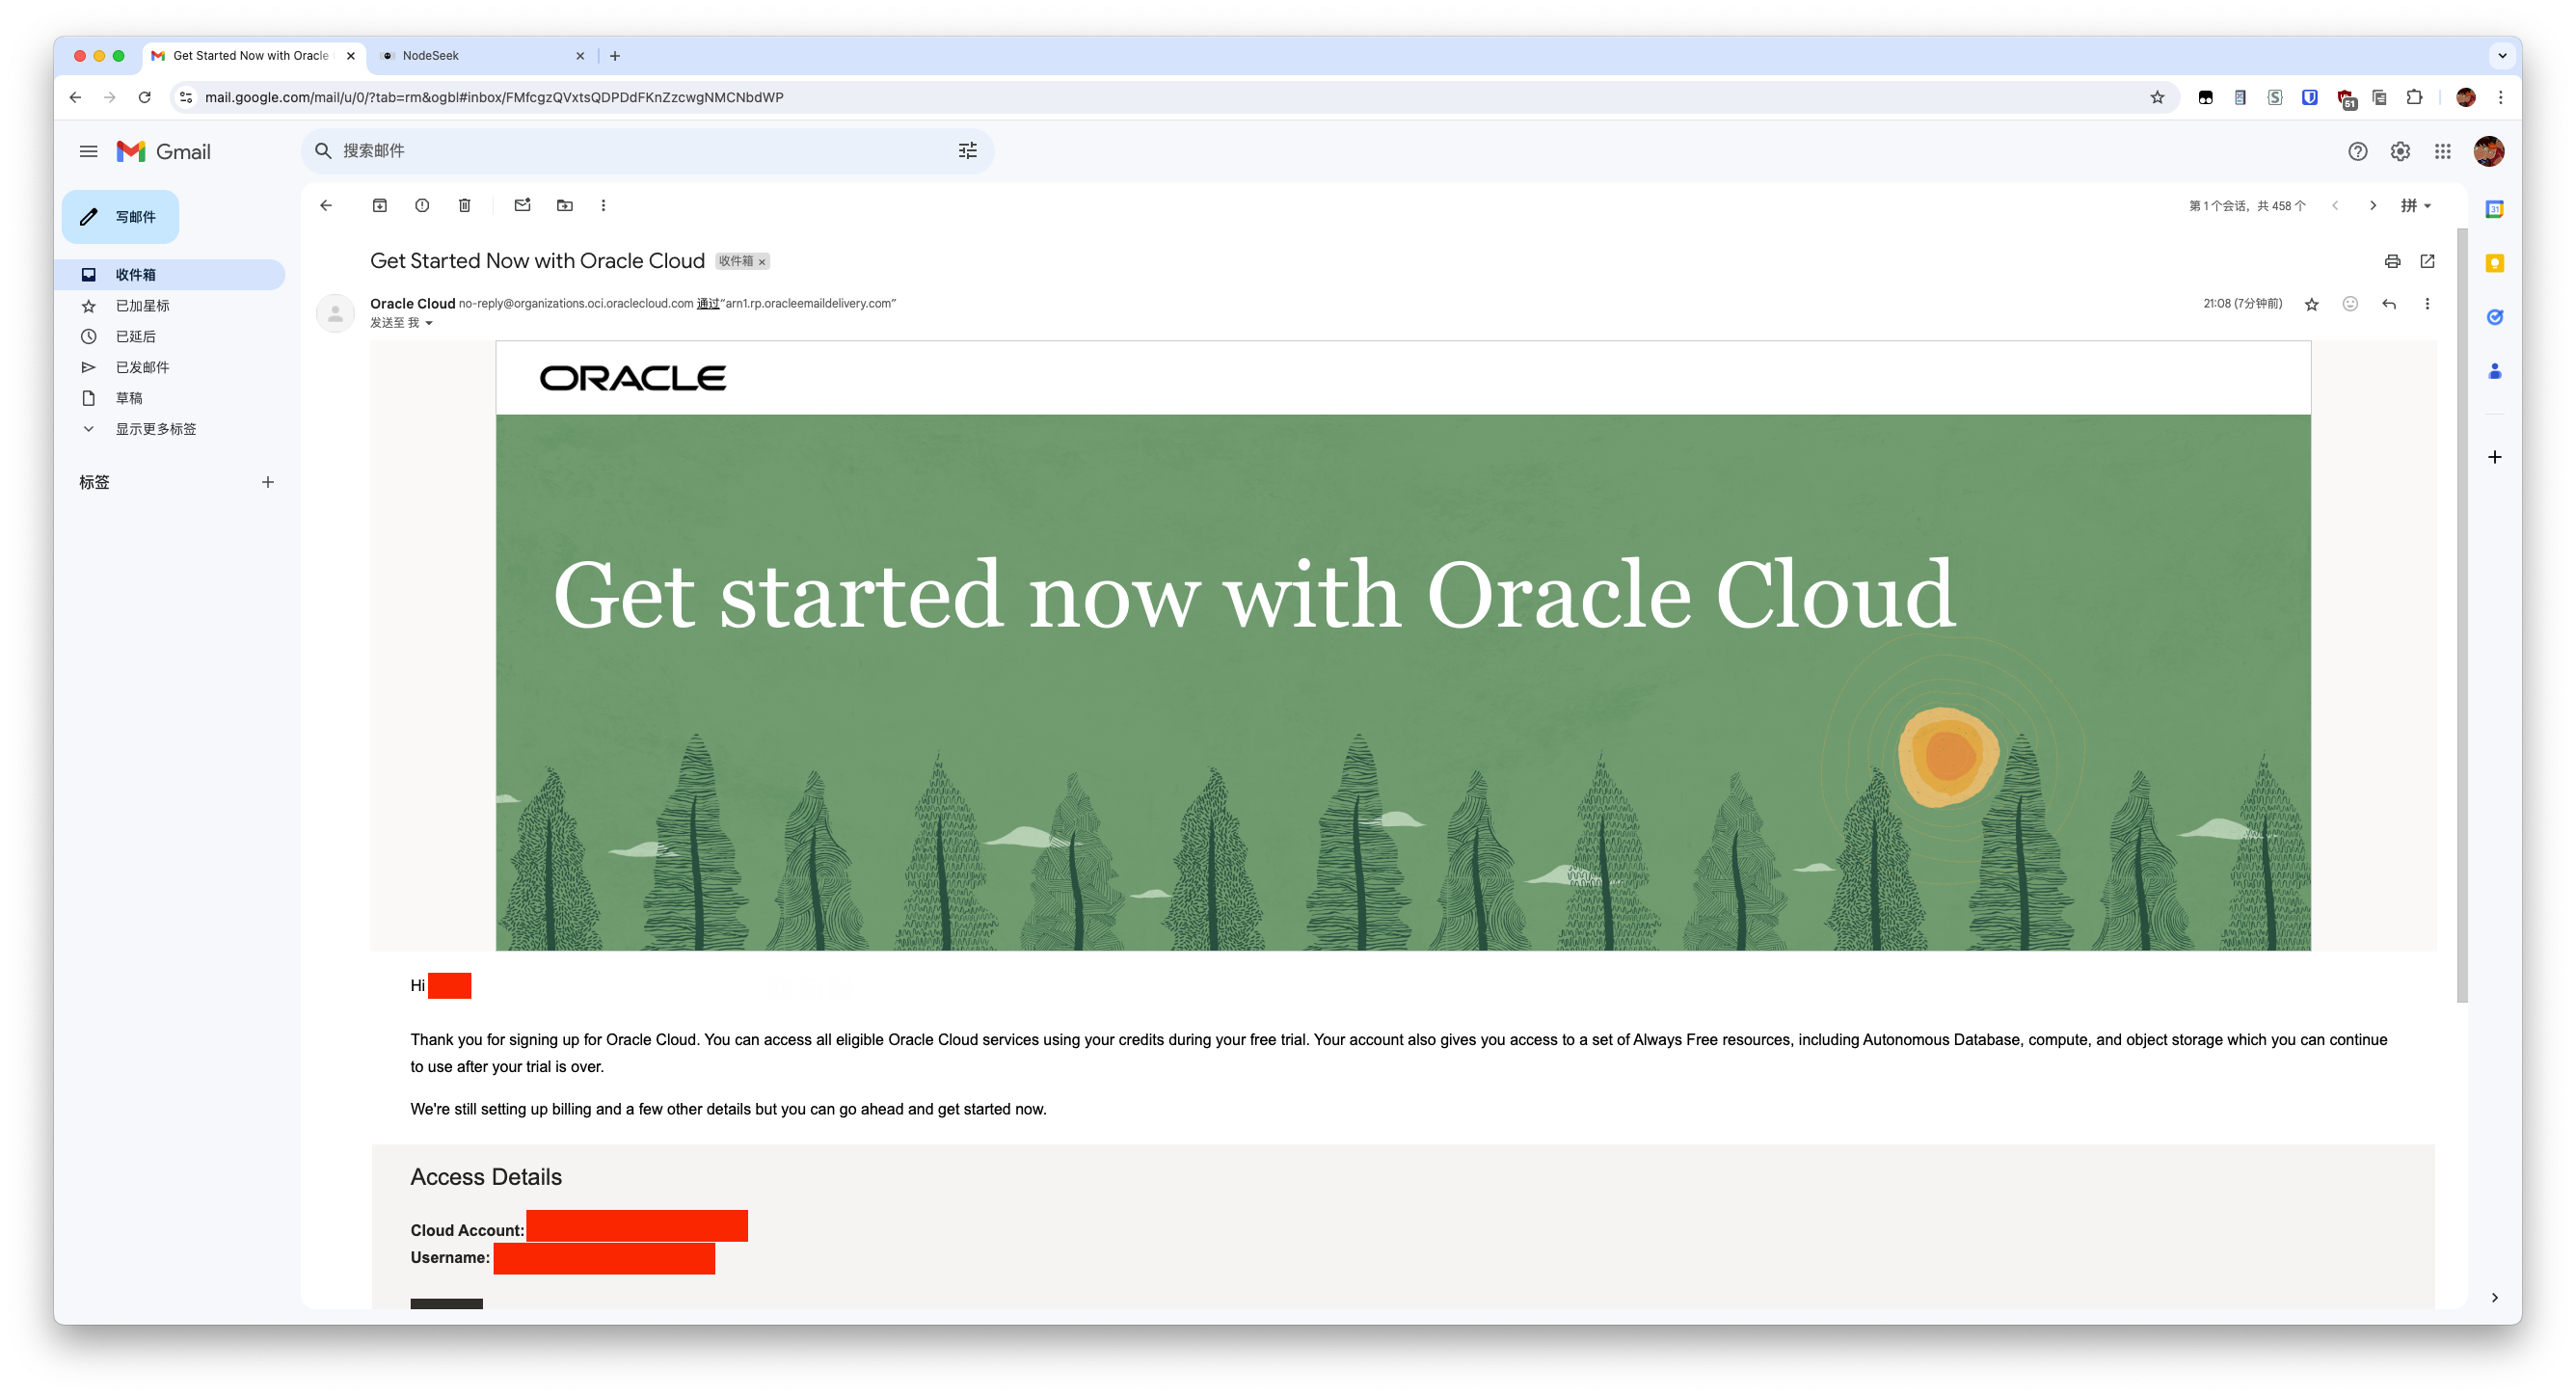Image resolution: width=2576 pixels, height=1396 pixels.
Task: Expand recipient details next to 发送至 我
Action: click(429, 323)
